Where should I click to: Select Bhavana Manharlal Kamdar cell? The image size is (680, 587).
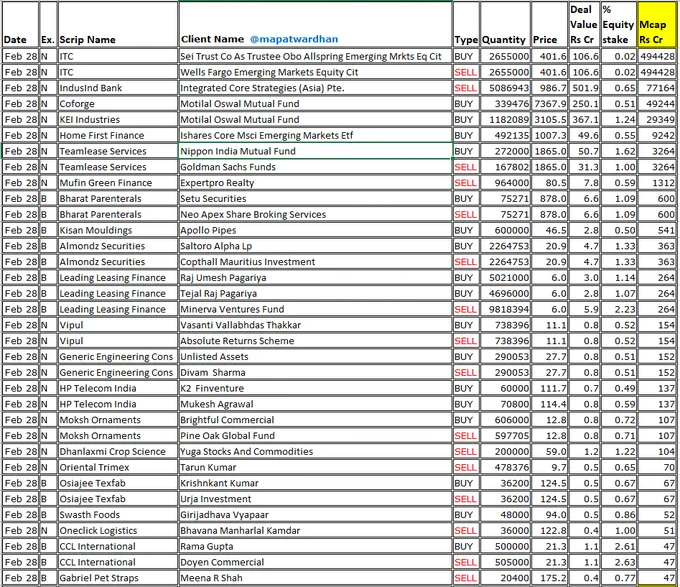point(315,531)
